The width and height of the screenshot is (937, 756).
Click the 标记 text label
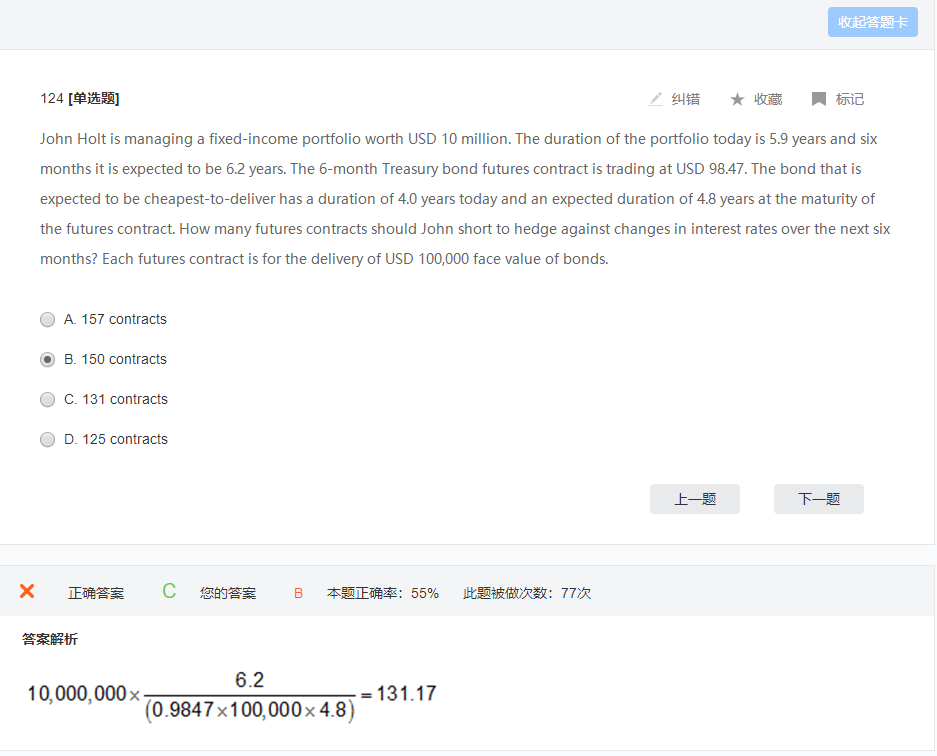click(849, 99)
